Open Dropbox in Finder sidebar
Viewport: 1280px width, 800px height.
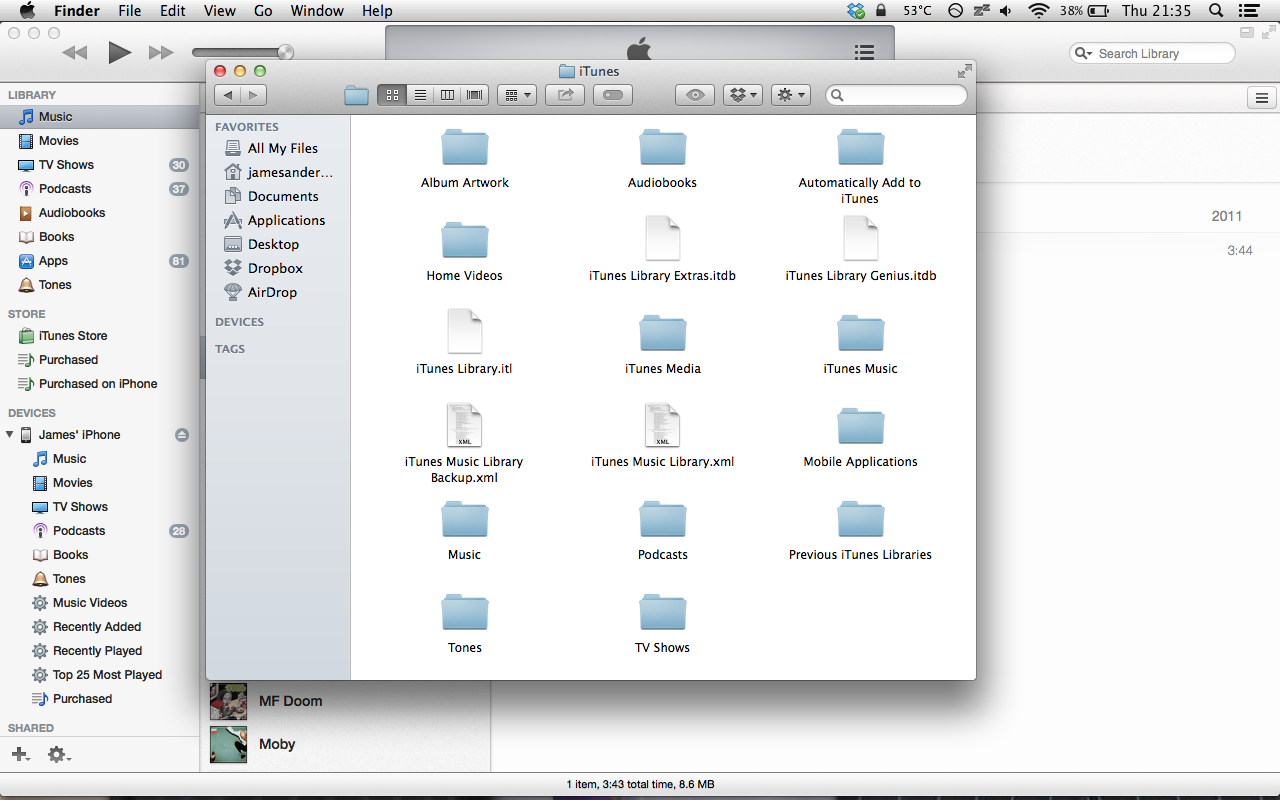pos(264,268)
